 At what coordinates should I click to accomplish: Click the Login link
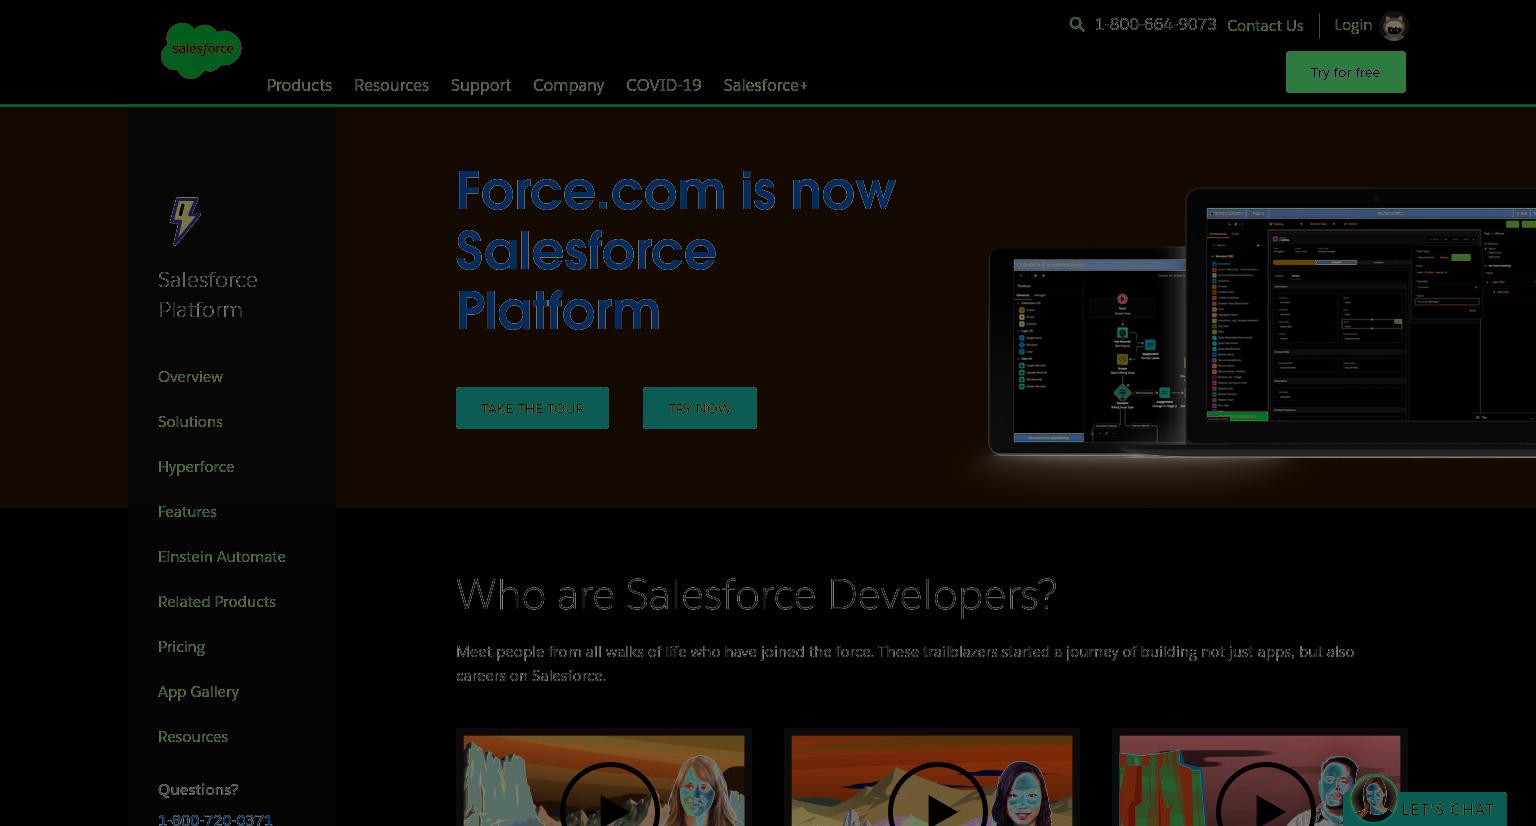coord(1353,25)
